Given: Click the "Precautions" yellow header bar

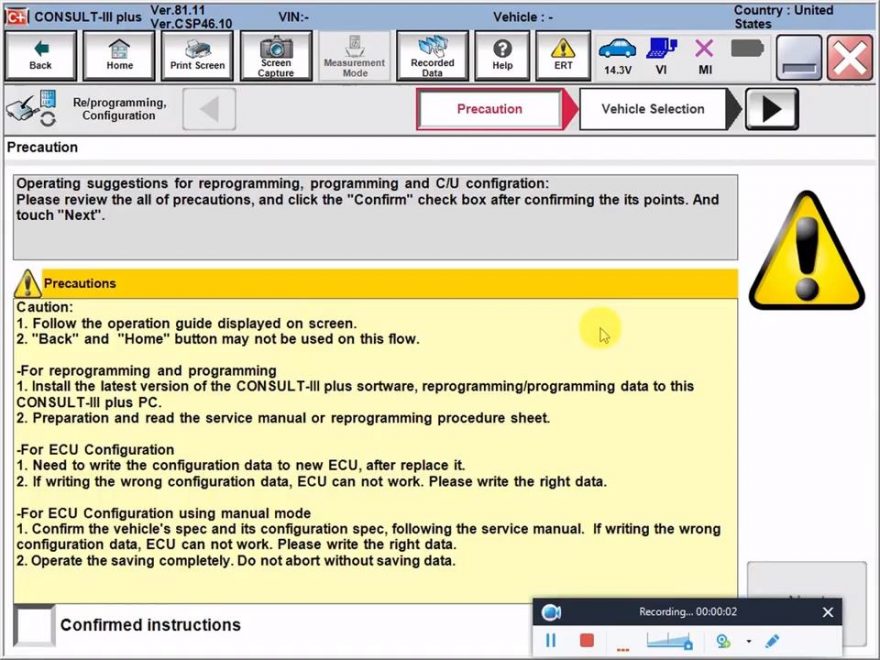Looking at the screenshot, I should tap(389, 283).
